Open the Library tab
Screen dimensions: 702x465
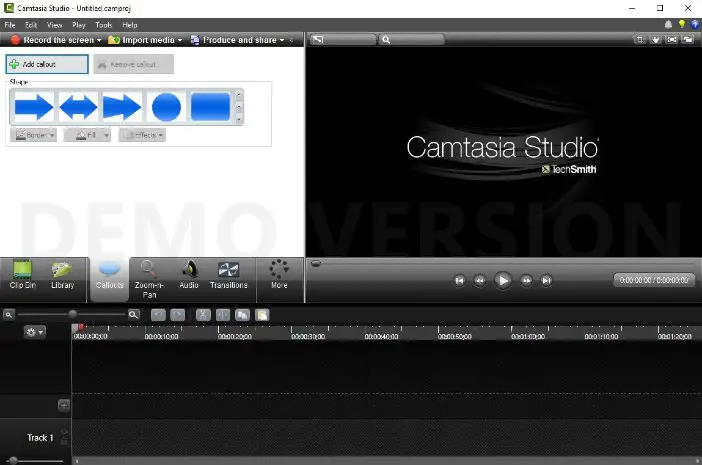point(62,276)
